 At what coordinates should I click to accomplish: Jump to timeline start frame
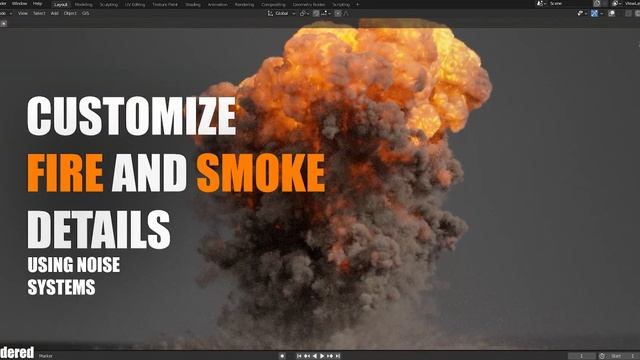point(299,356)
